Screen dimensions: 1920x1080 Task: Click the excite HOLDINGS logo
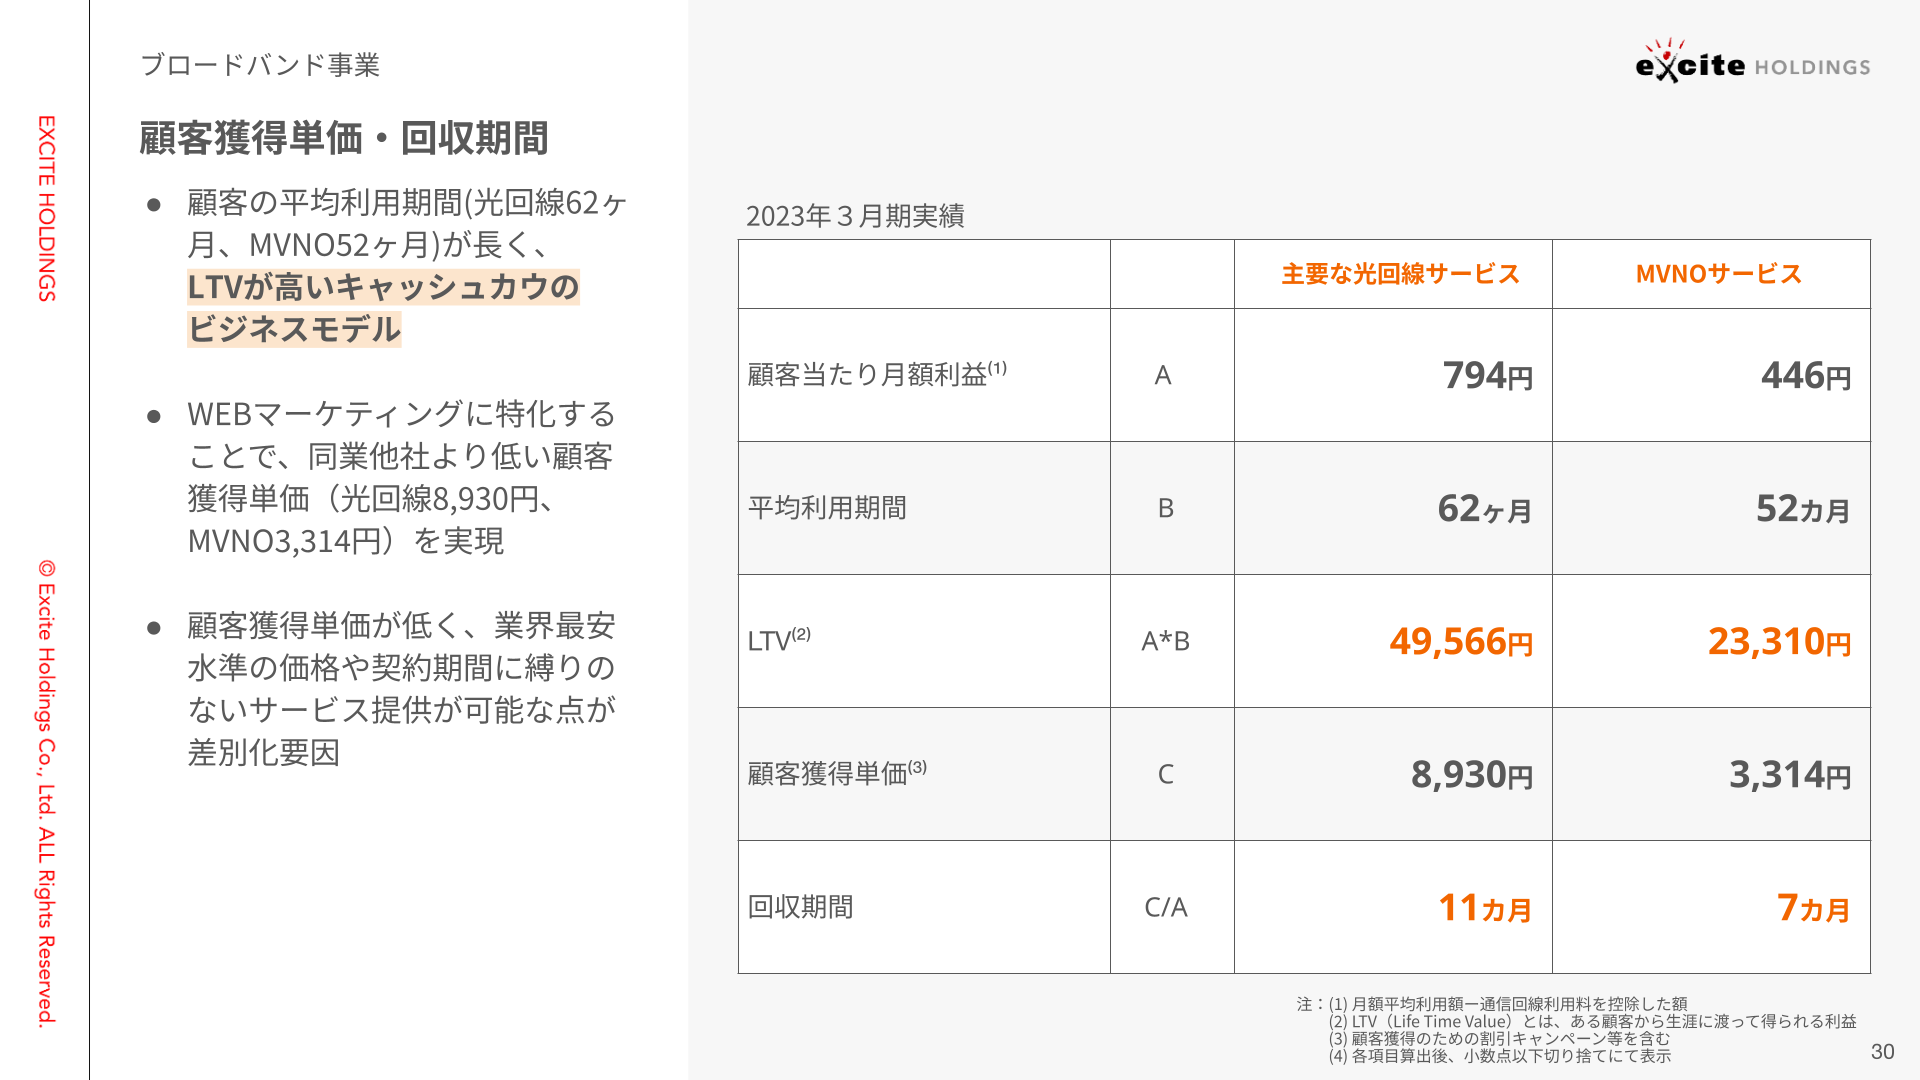coord(1753,61)
